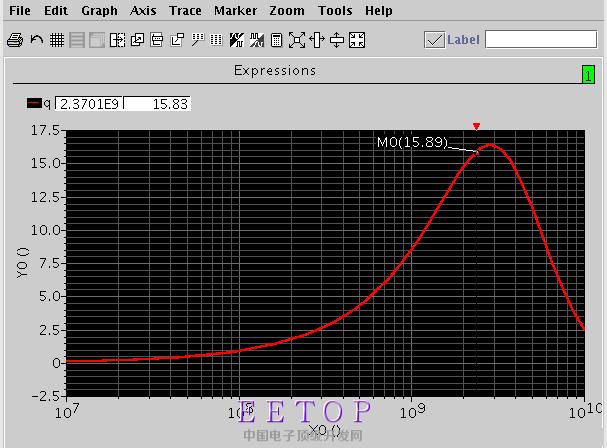Click the 17.5 Y-axis tick label
The height and width of the screenshot is (448, 607).
coord(45,130)
